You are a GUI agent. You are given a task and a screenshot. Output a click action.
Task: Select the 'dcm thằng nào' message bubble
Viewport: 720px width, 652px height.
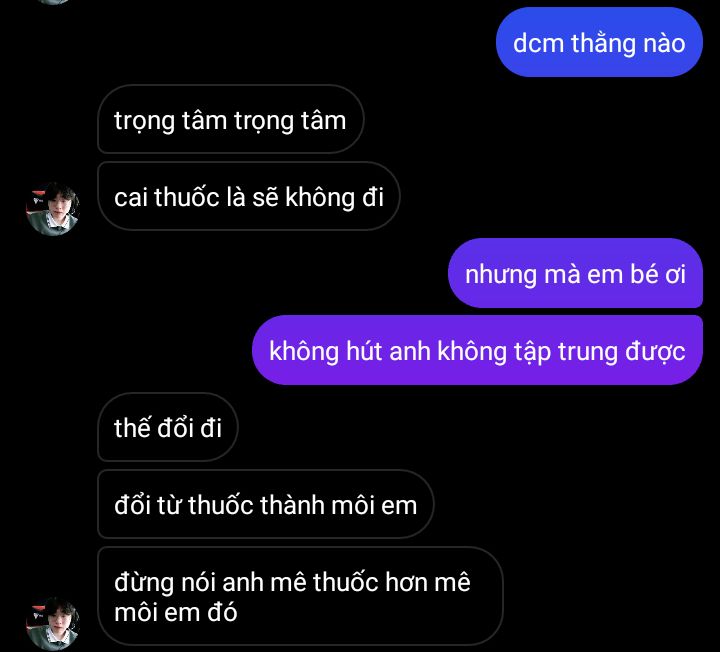point(599,42)
